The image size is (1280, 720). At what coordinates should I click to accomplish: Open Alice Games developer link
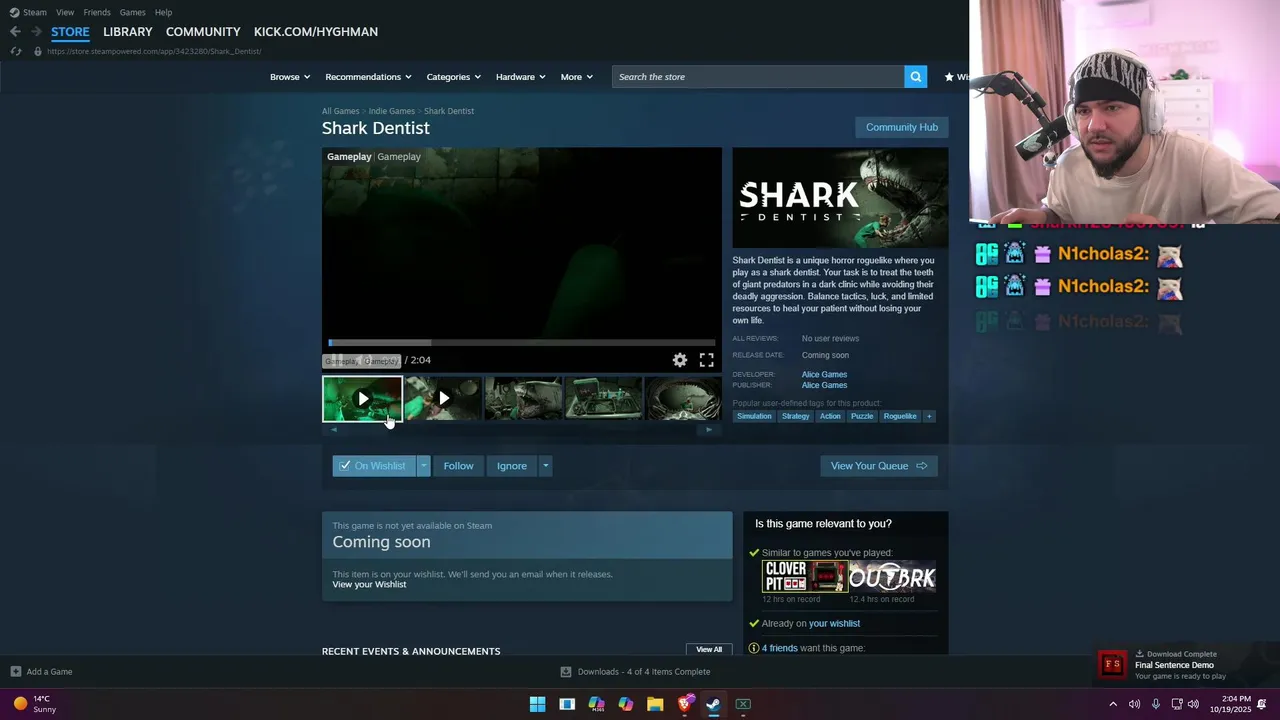click(x=824, y=374)
